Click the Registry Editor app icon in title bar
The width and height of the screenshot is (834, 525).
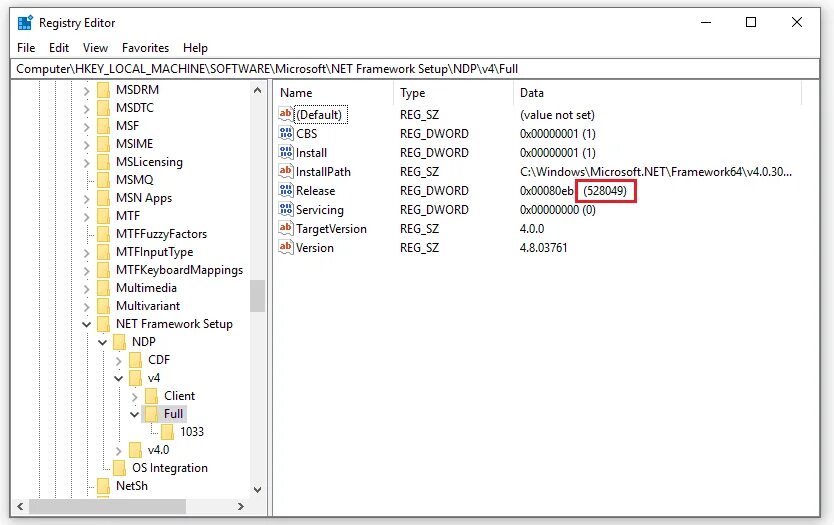coord(25,23)
